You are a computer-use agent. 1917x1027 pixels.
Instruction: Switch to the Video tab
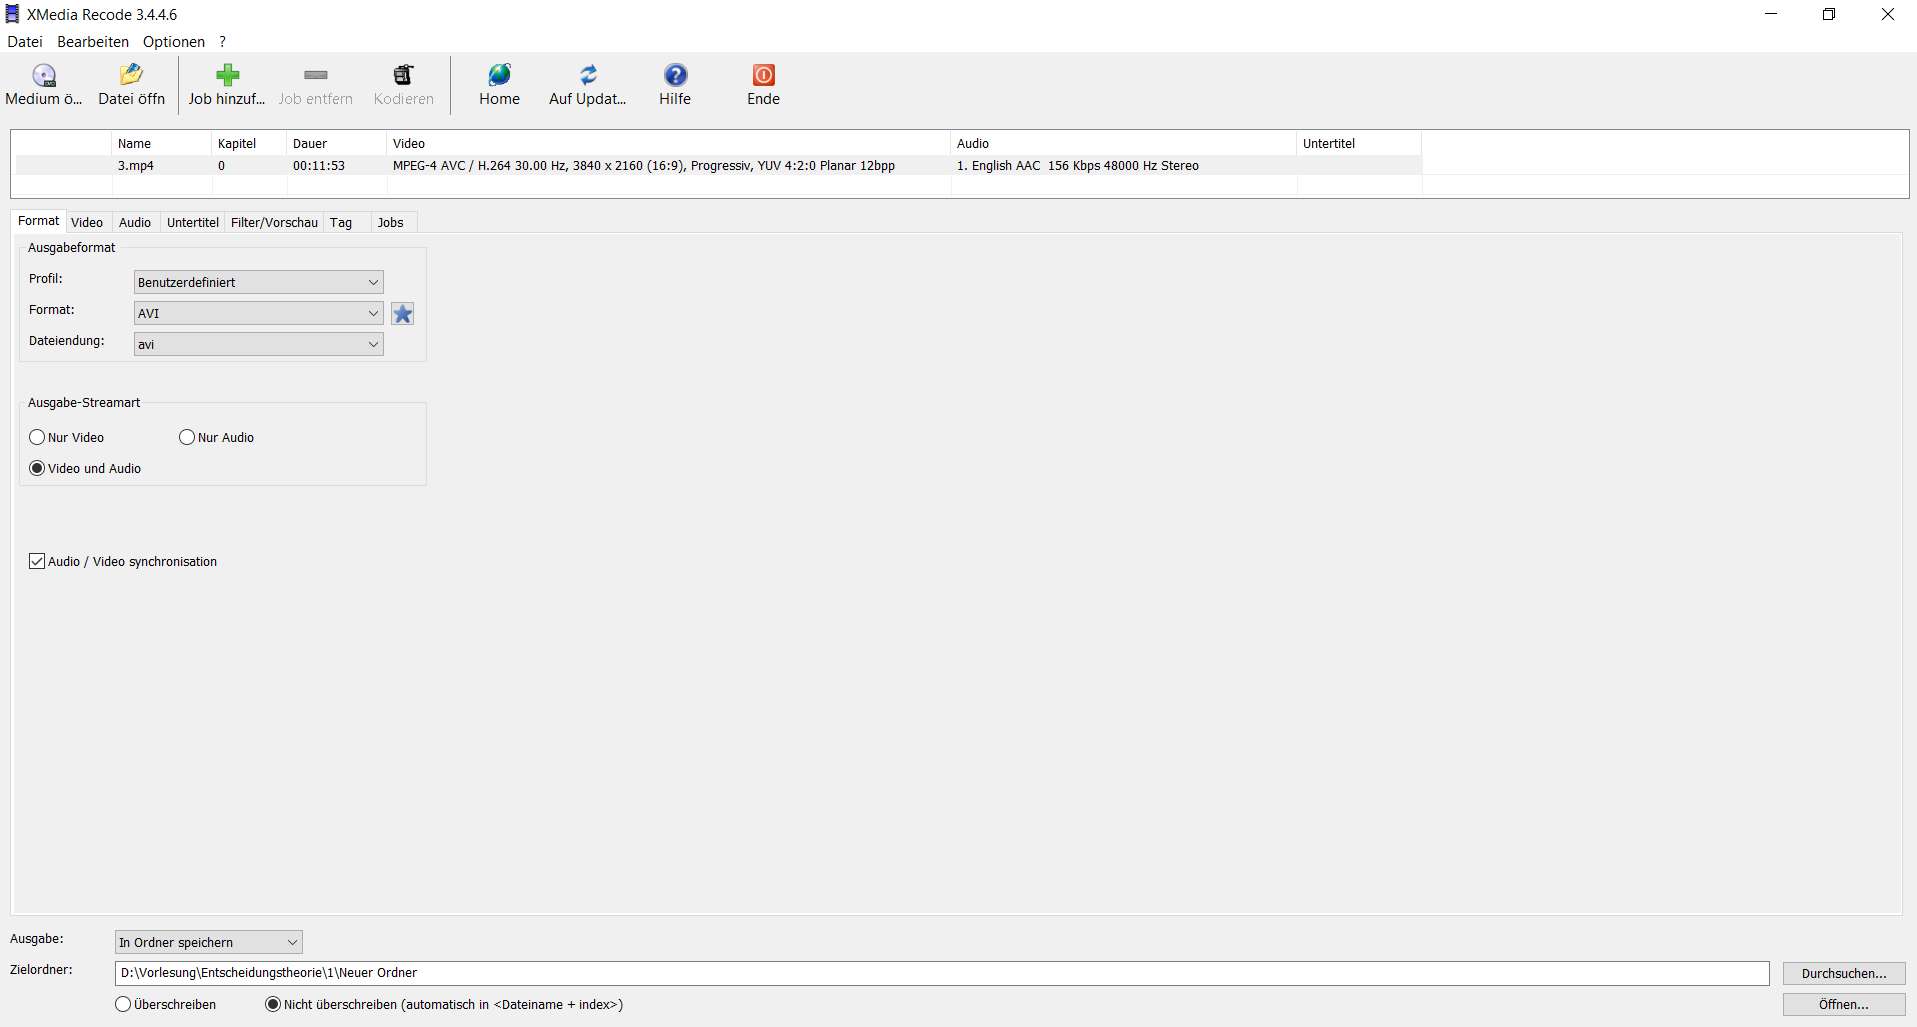[x=87, y=222]
